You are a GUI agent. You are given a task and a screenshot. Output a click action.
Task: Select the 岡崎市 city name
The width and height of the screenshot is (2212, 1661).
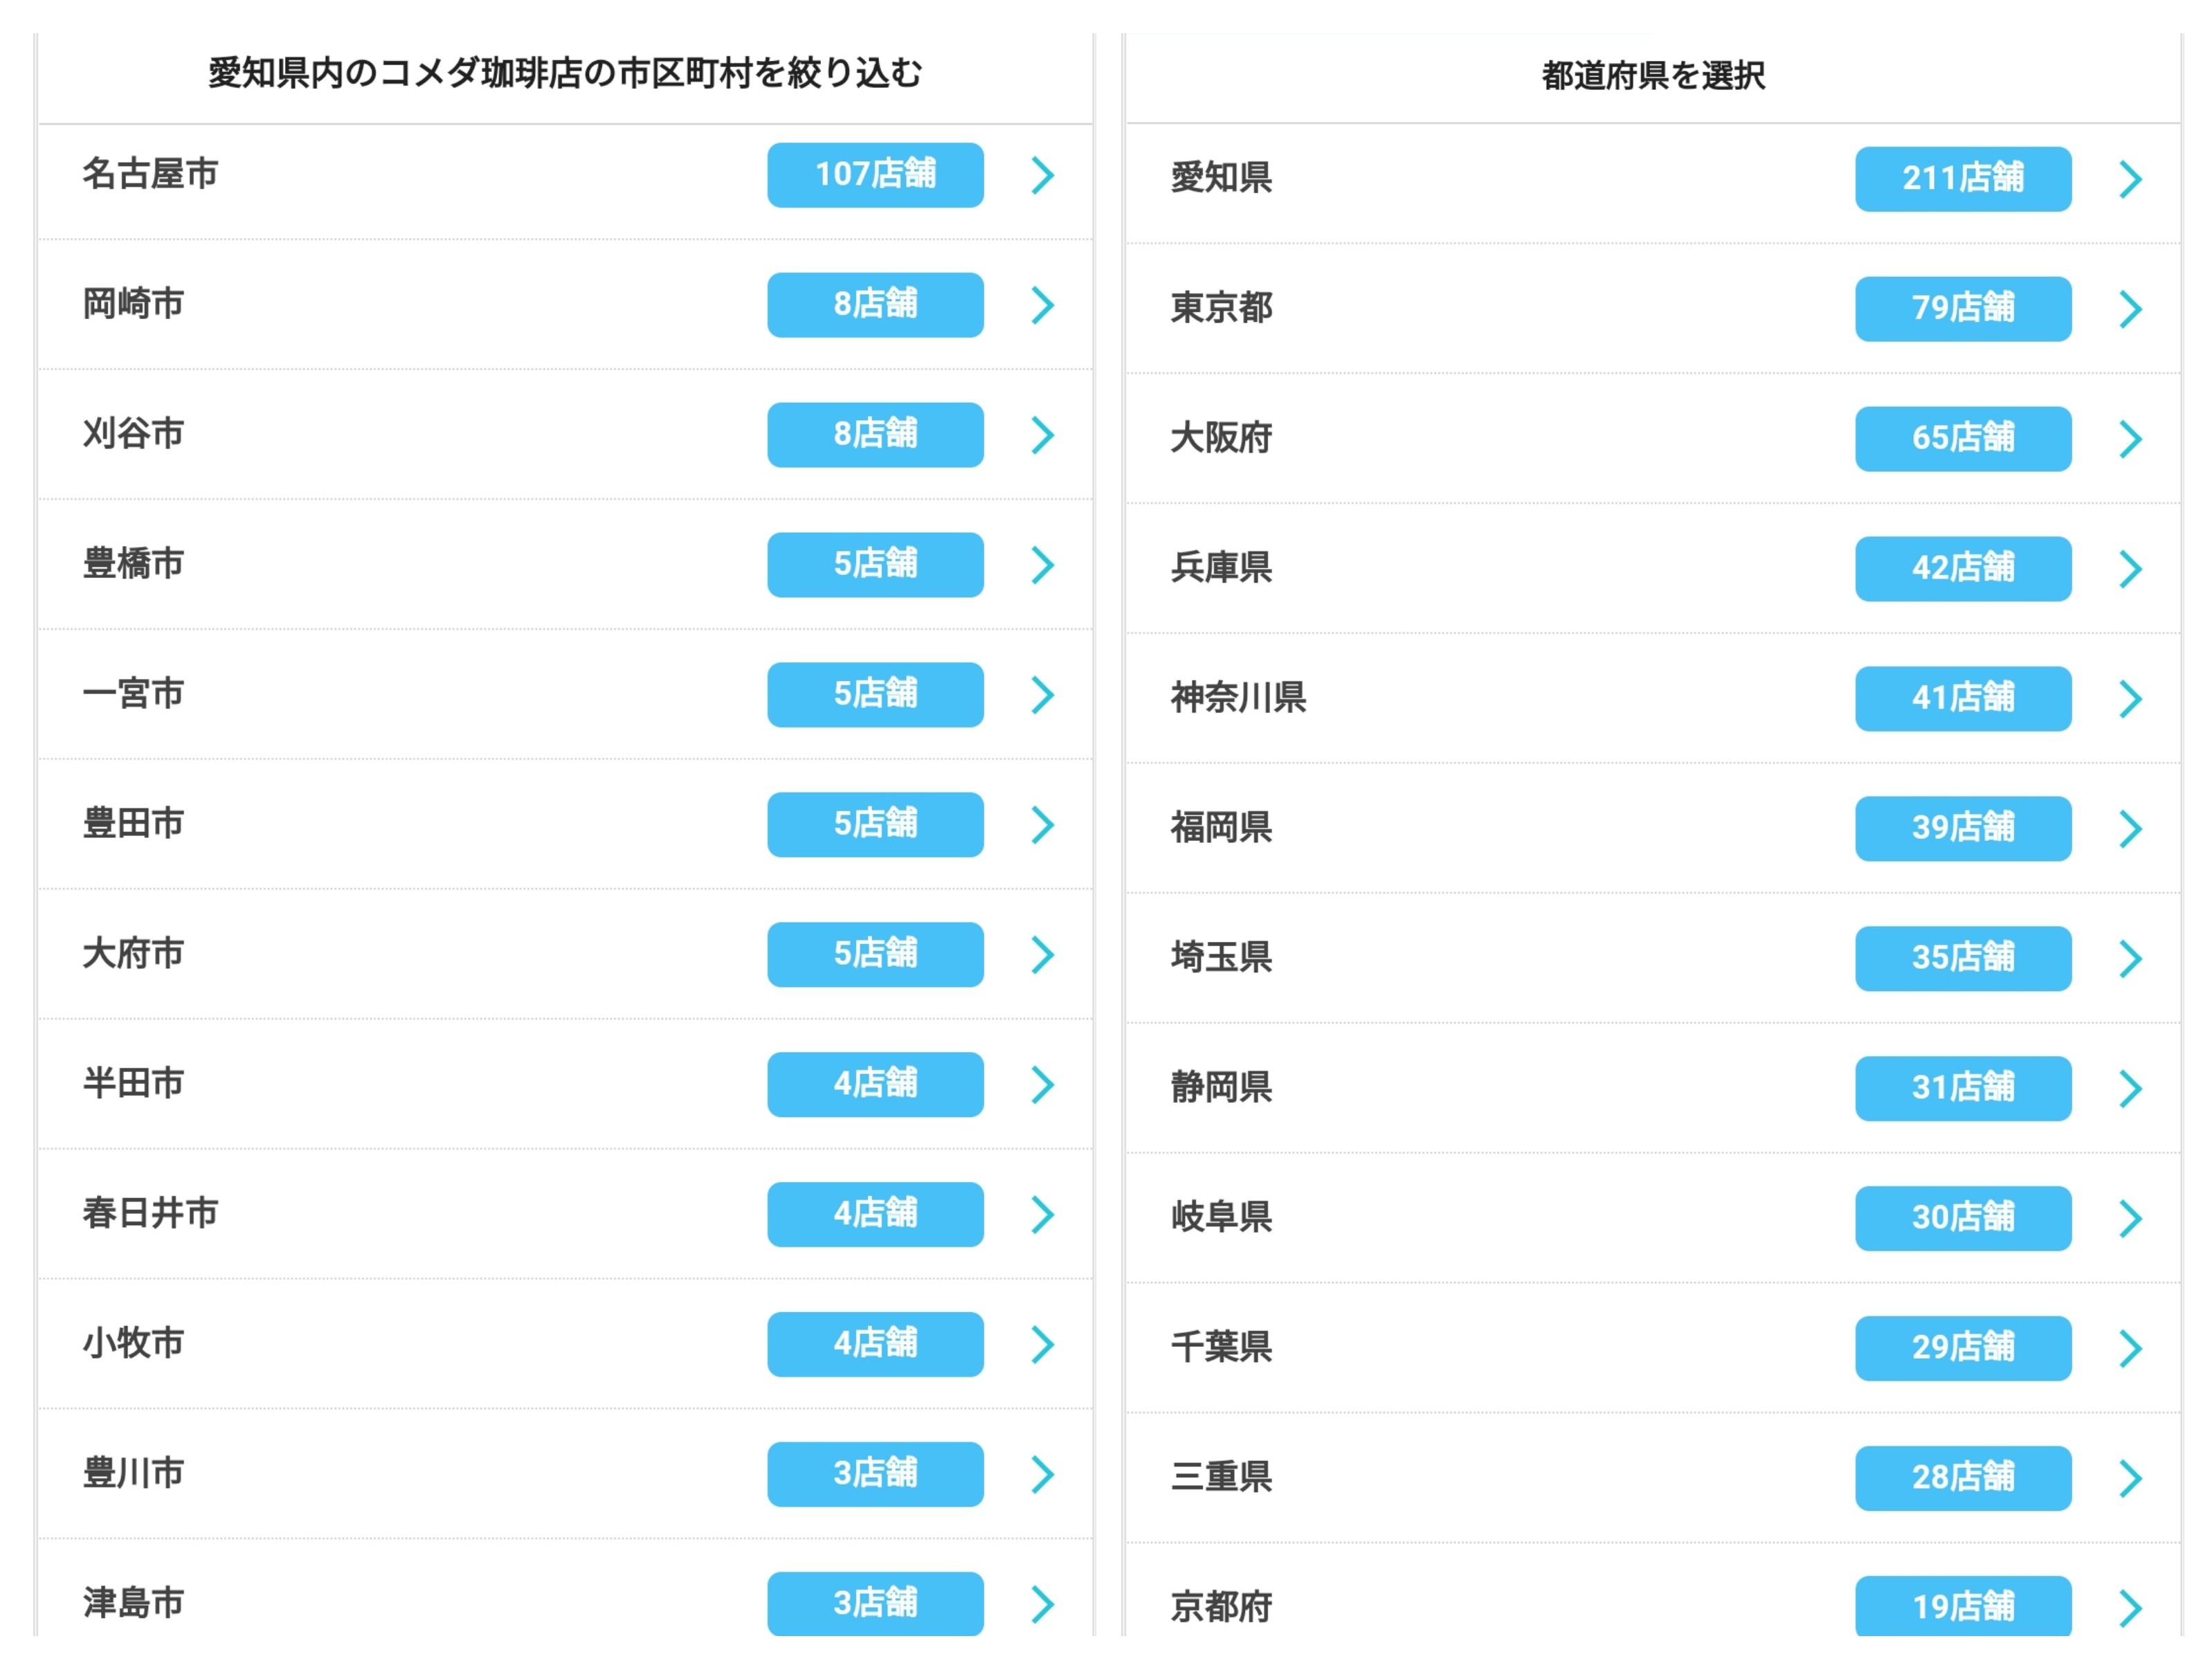click(x=133, y=304)
